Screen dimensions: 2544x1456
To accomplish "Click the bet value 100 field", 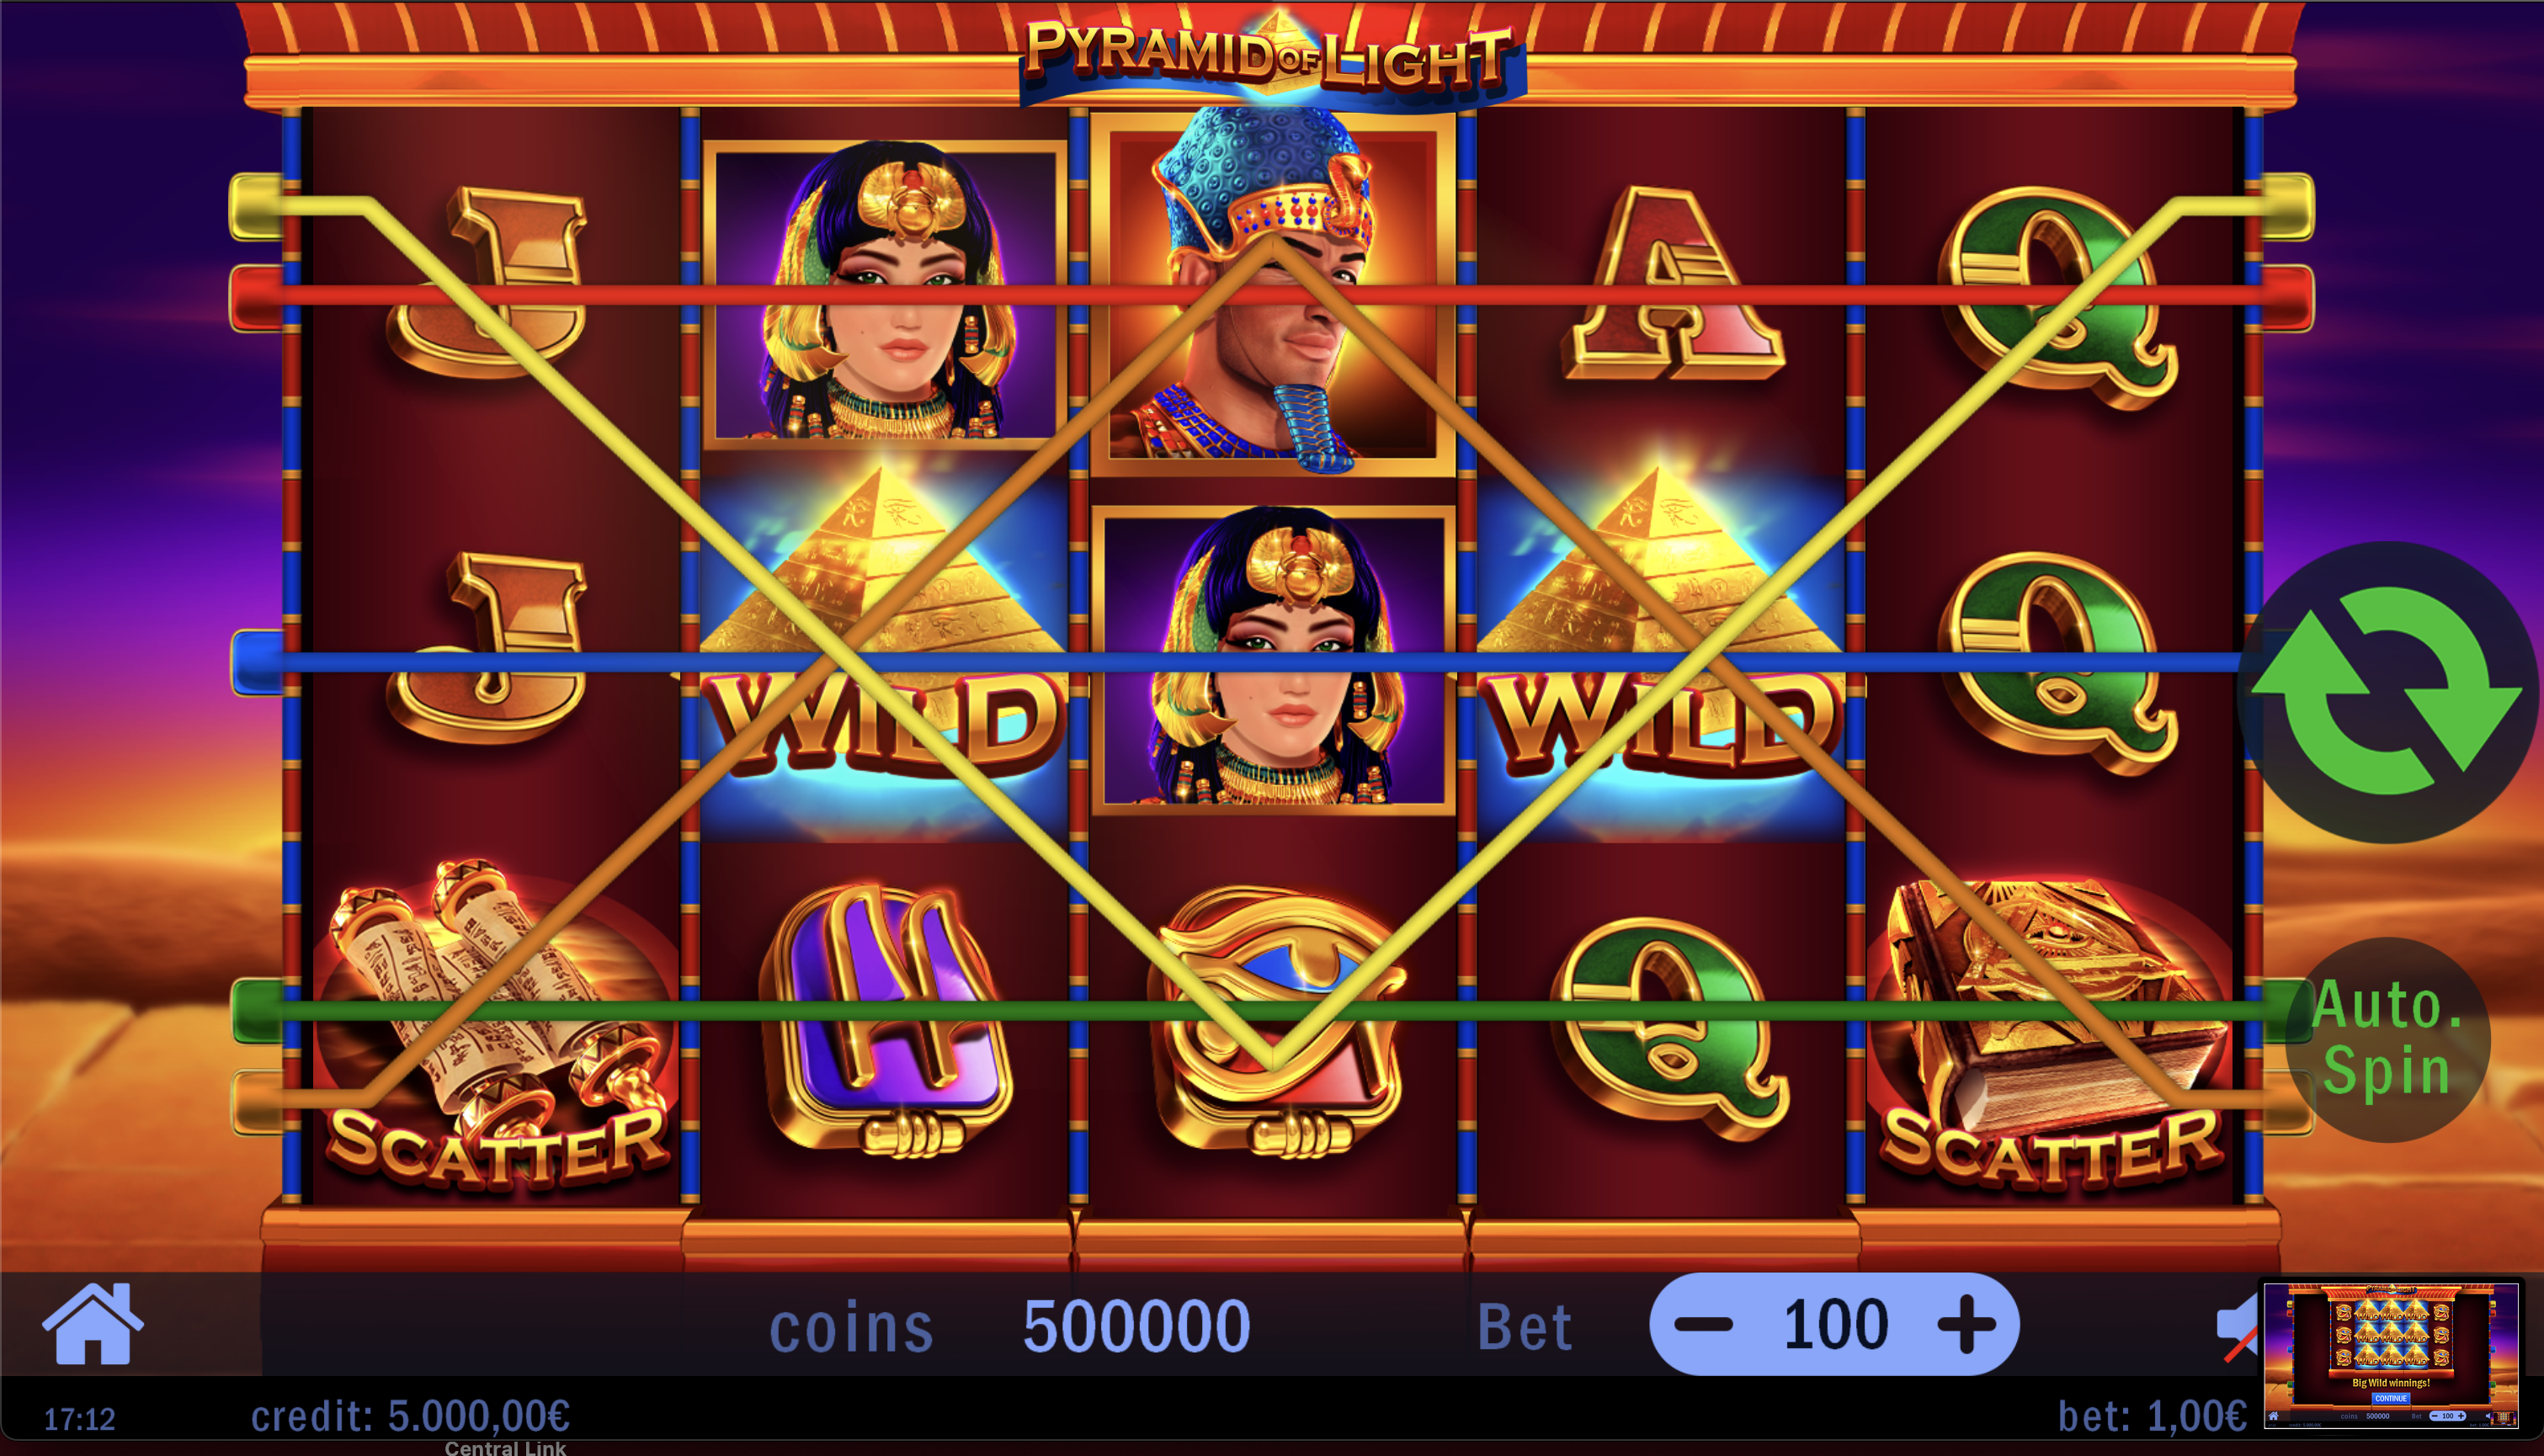I will click(1835, 1324).
